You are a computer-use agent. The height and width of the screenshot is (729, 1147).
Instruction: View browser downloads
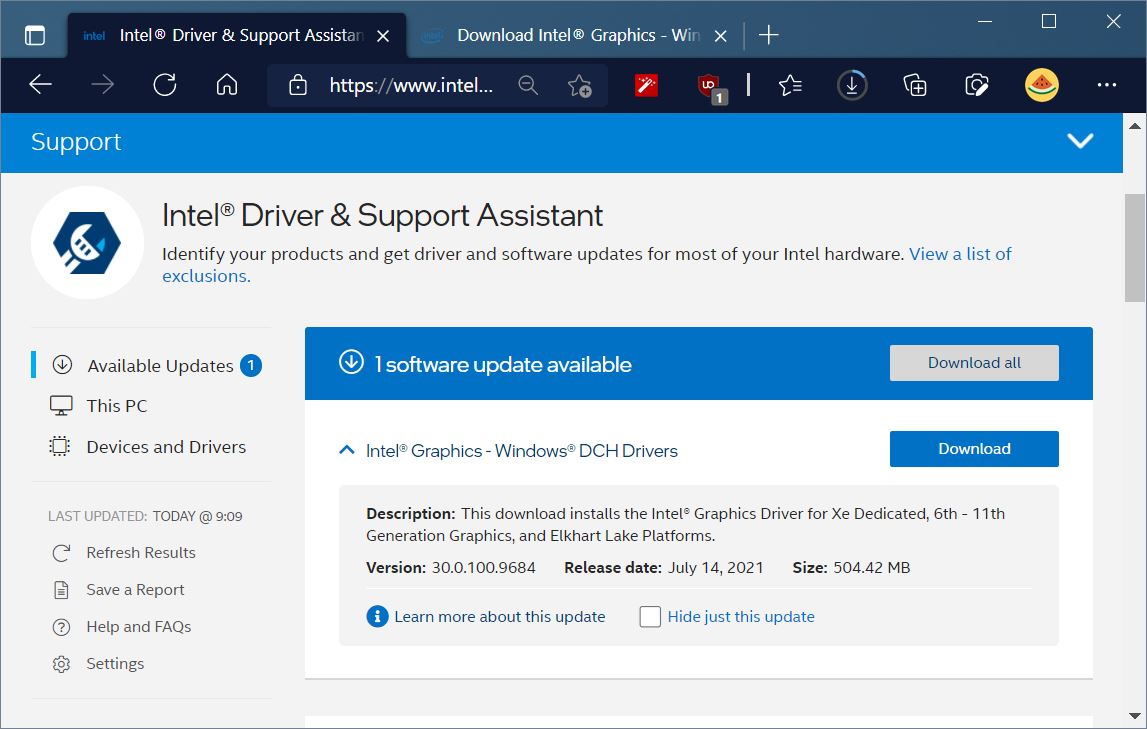tap(851, 85)
